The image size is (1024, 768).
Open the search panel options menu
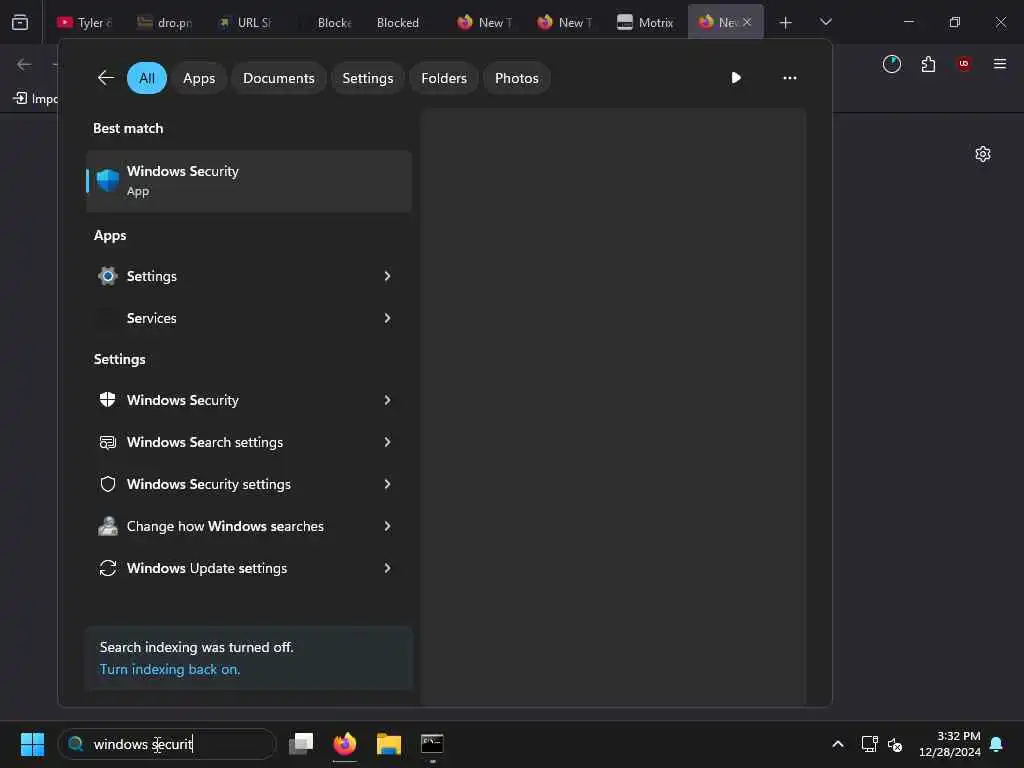[x=790, y=78]
